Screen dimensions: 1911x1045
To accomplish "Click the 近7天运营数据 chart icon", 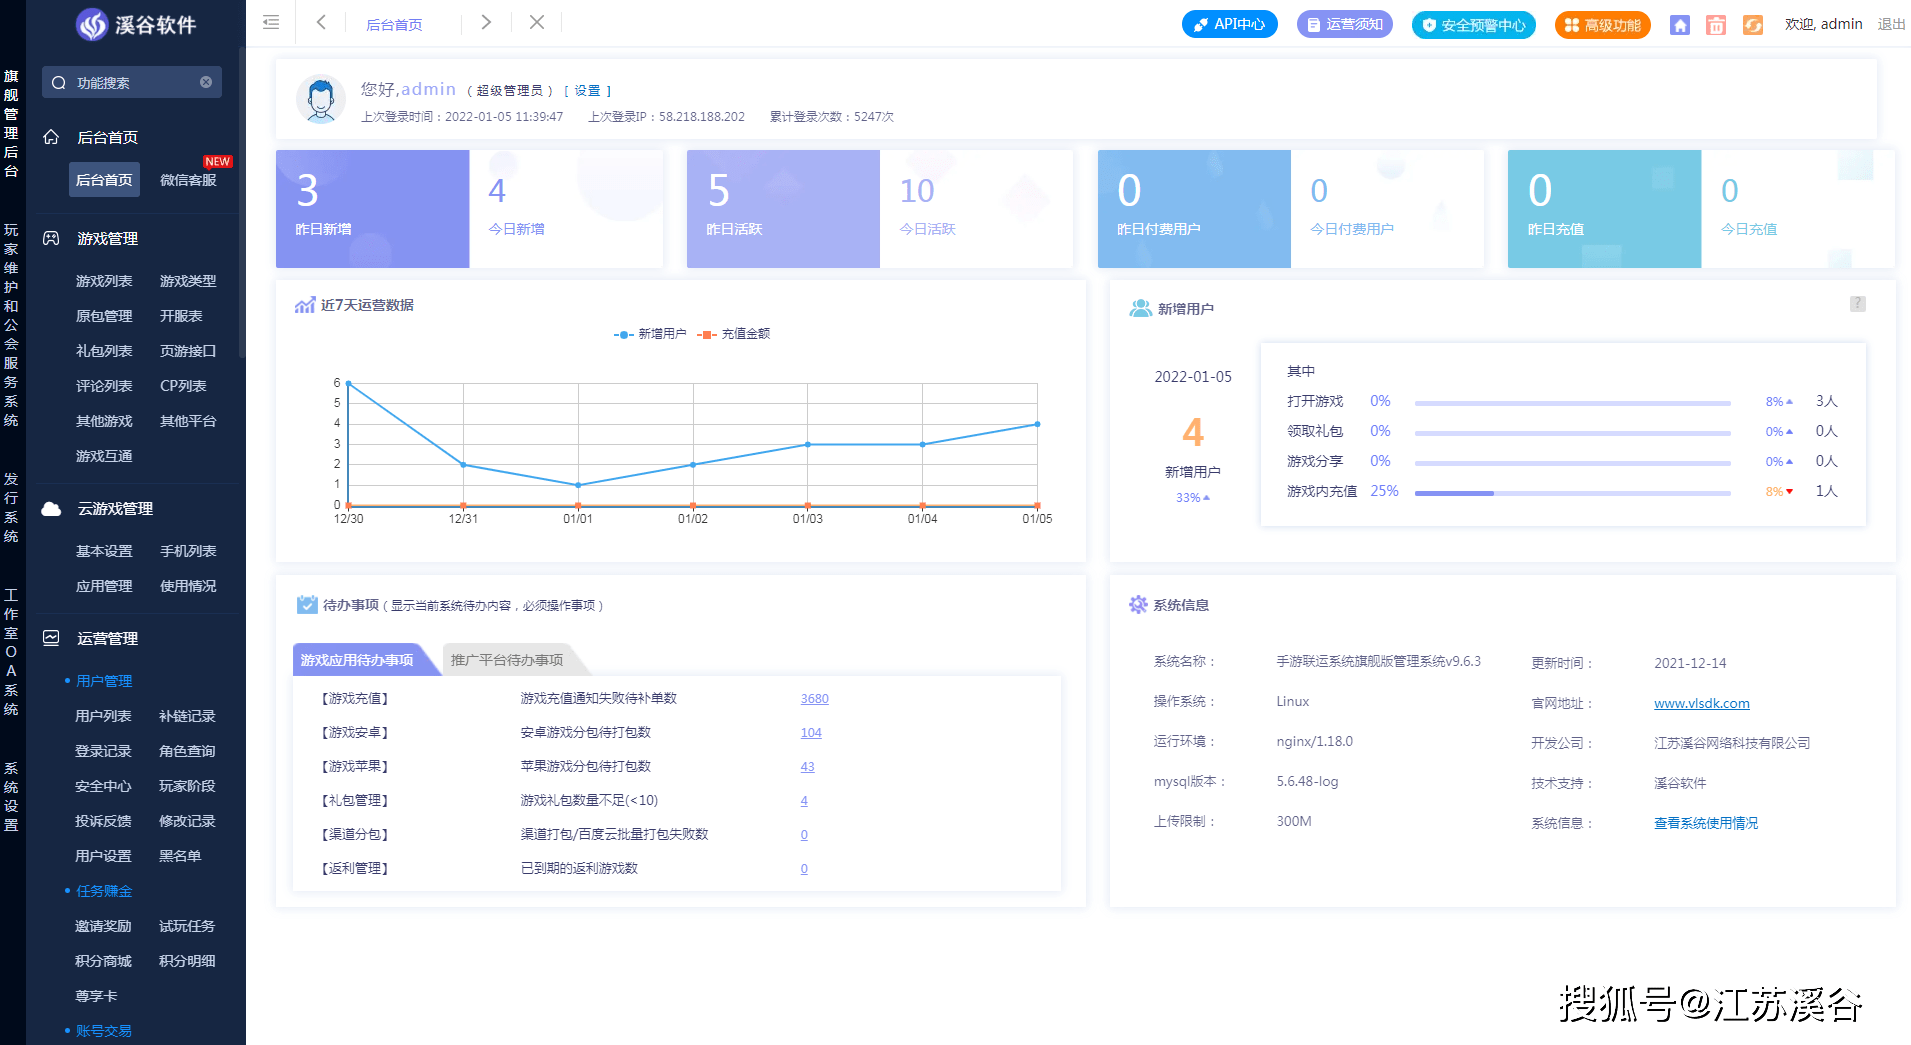I will click(305, 305).
